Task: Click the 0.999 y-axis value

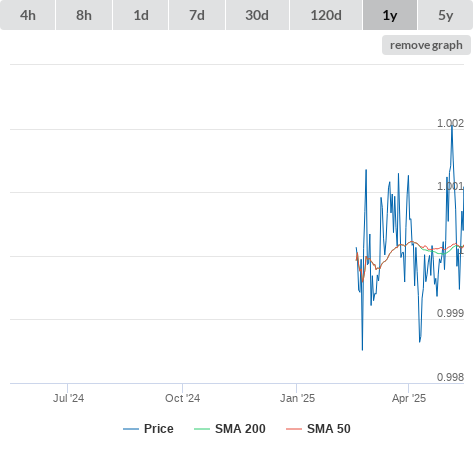Action: [x=450, y=313]
